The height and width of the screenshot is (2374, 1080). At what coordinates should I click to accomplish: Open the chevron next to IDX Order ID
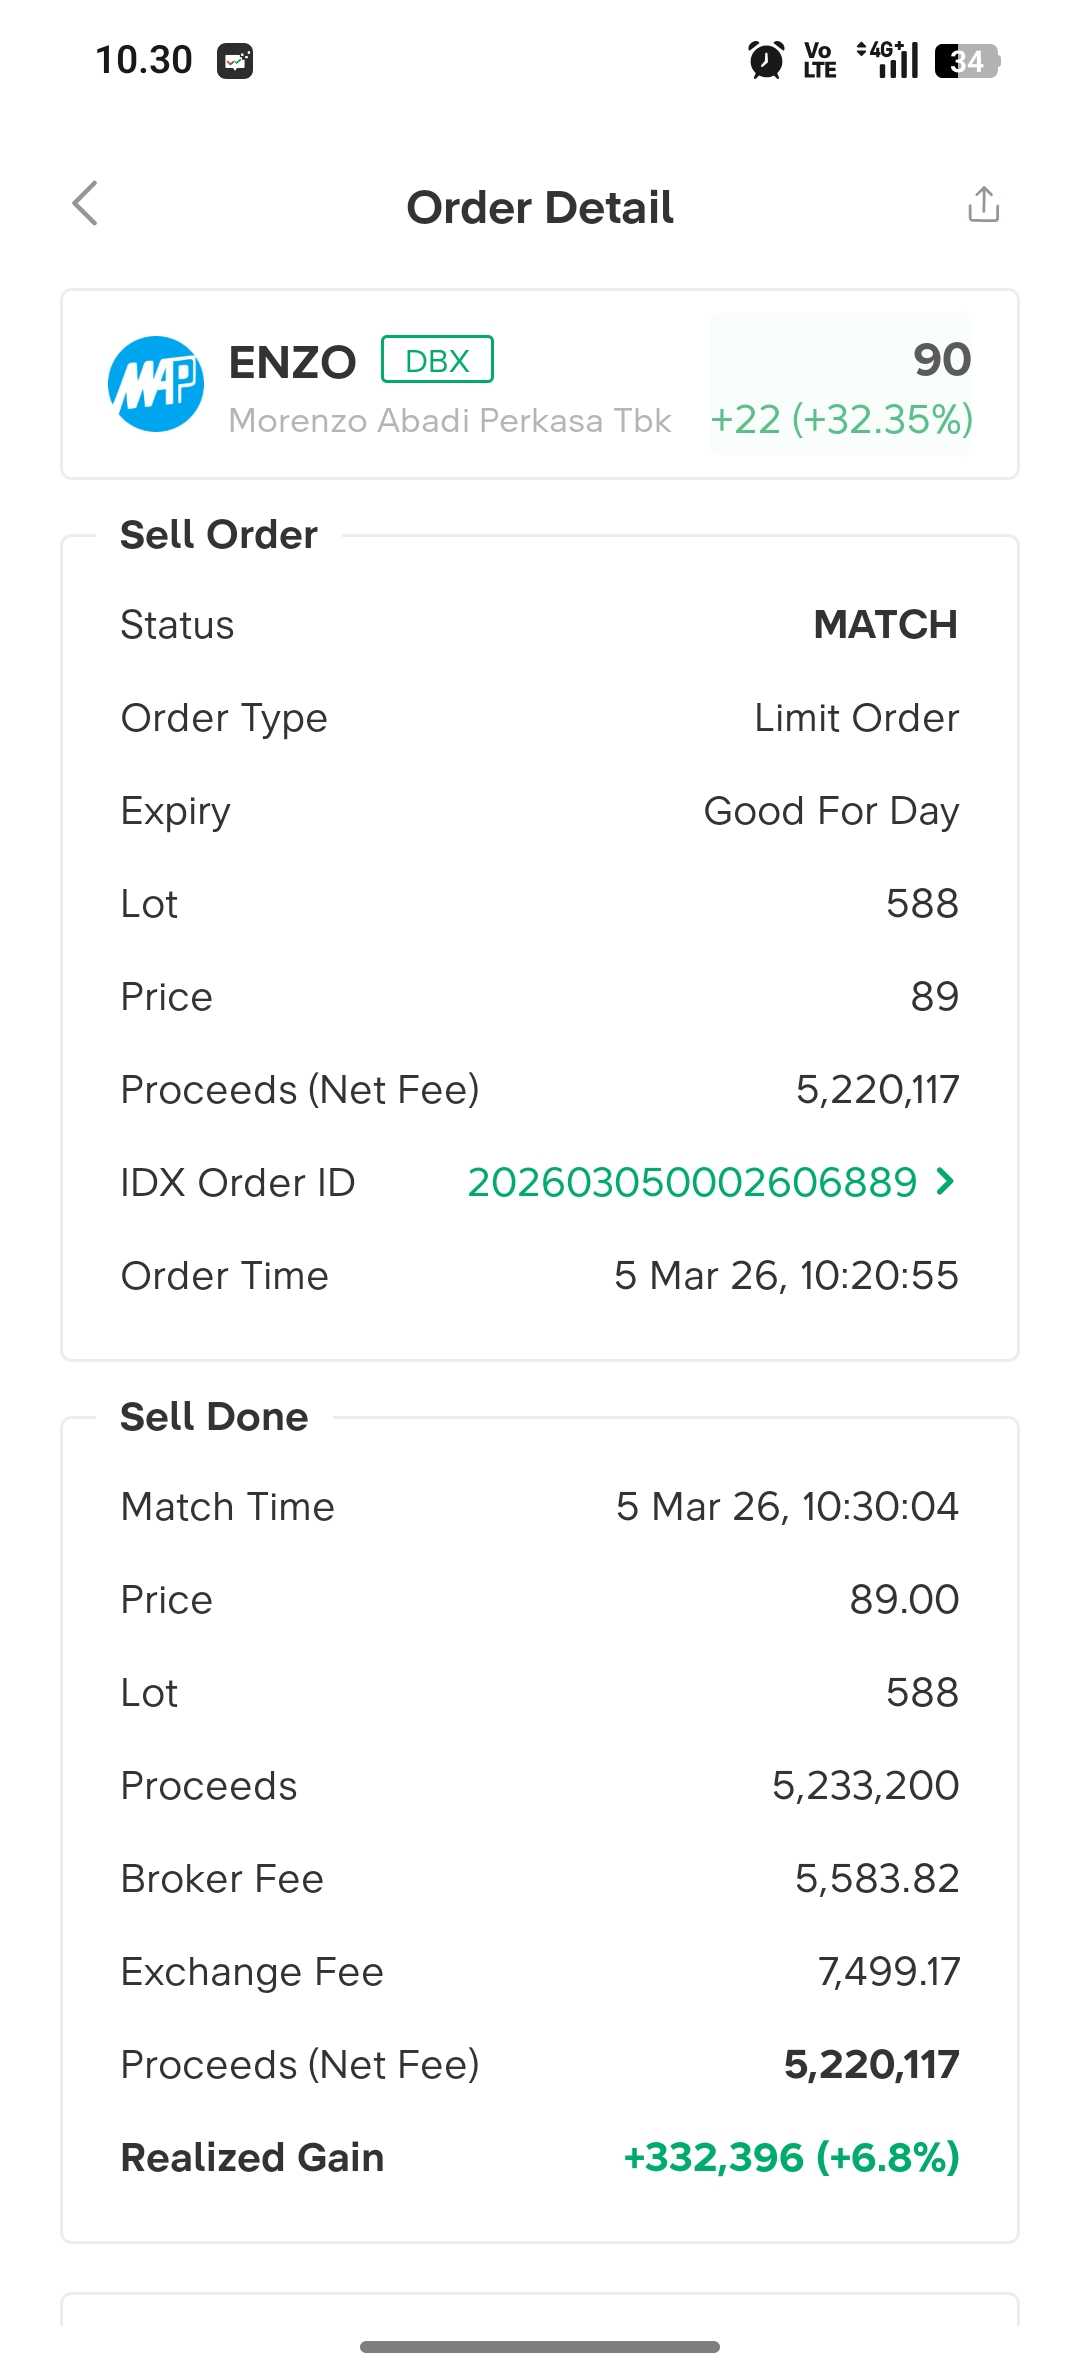[x=945, y=1182]
